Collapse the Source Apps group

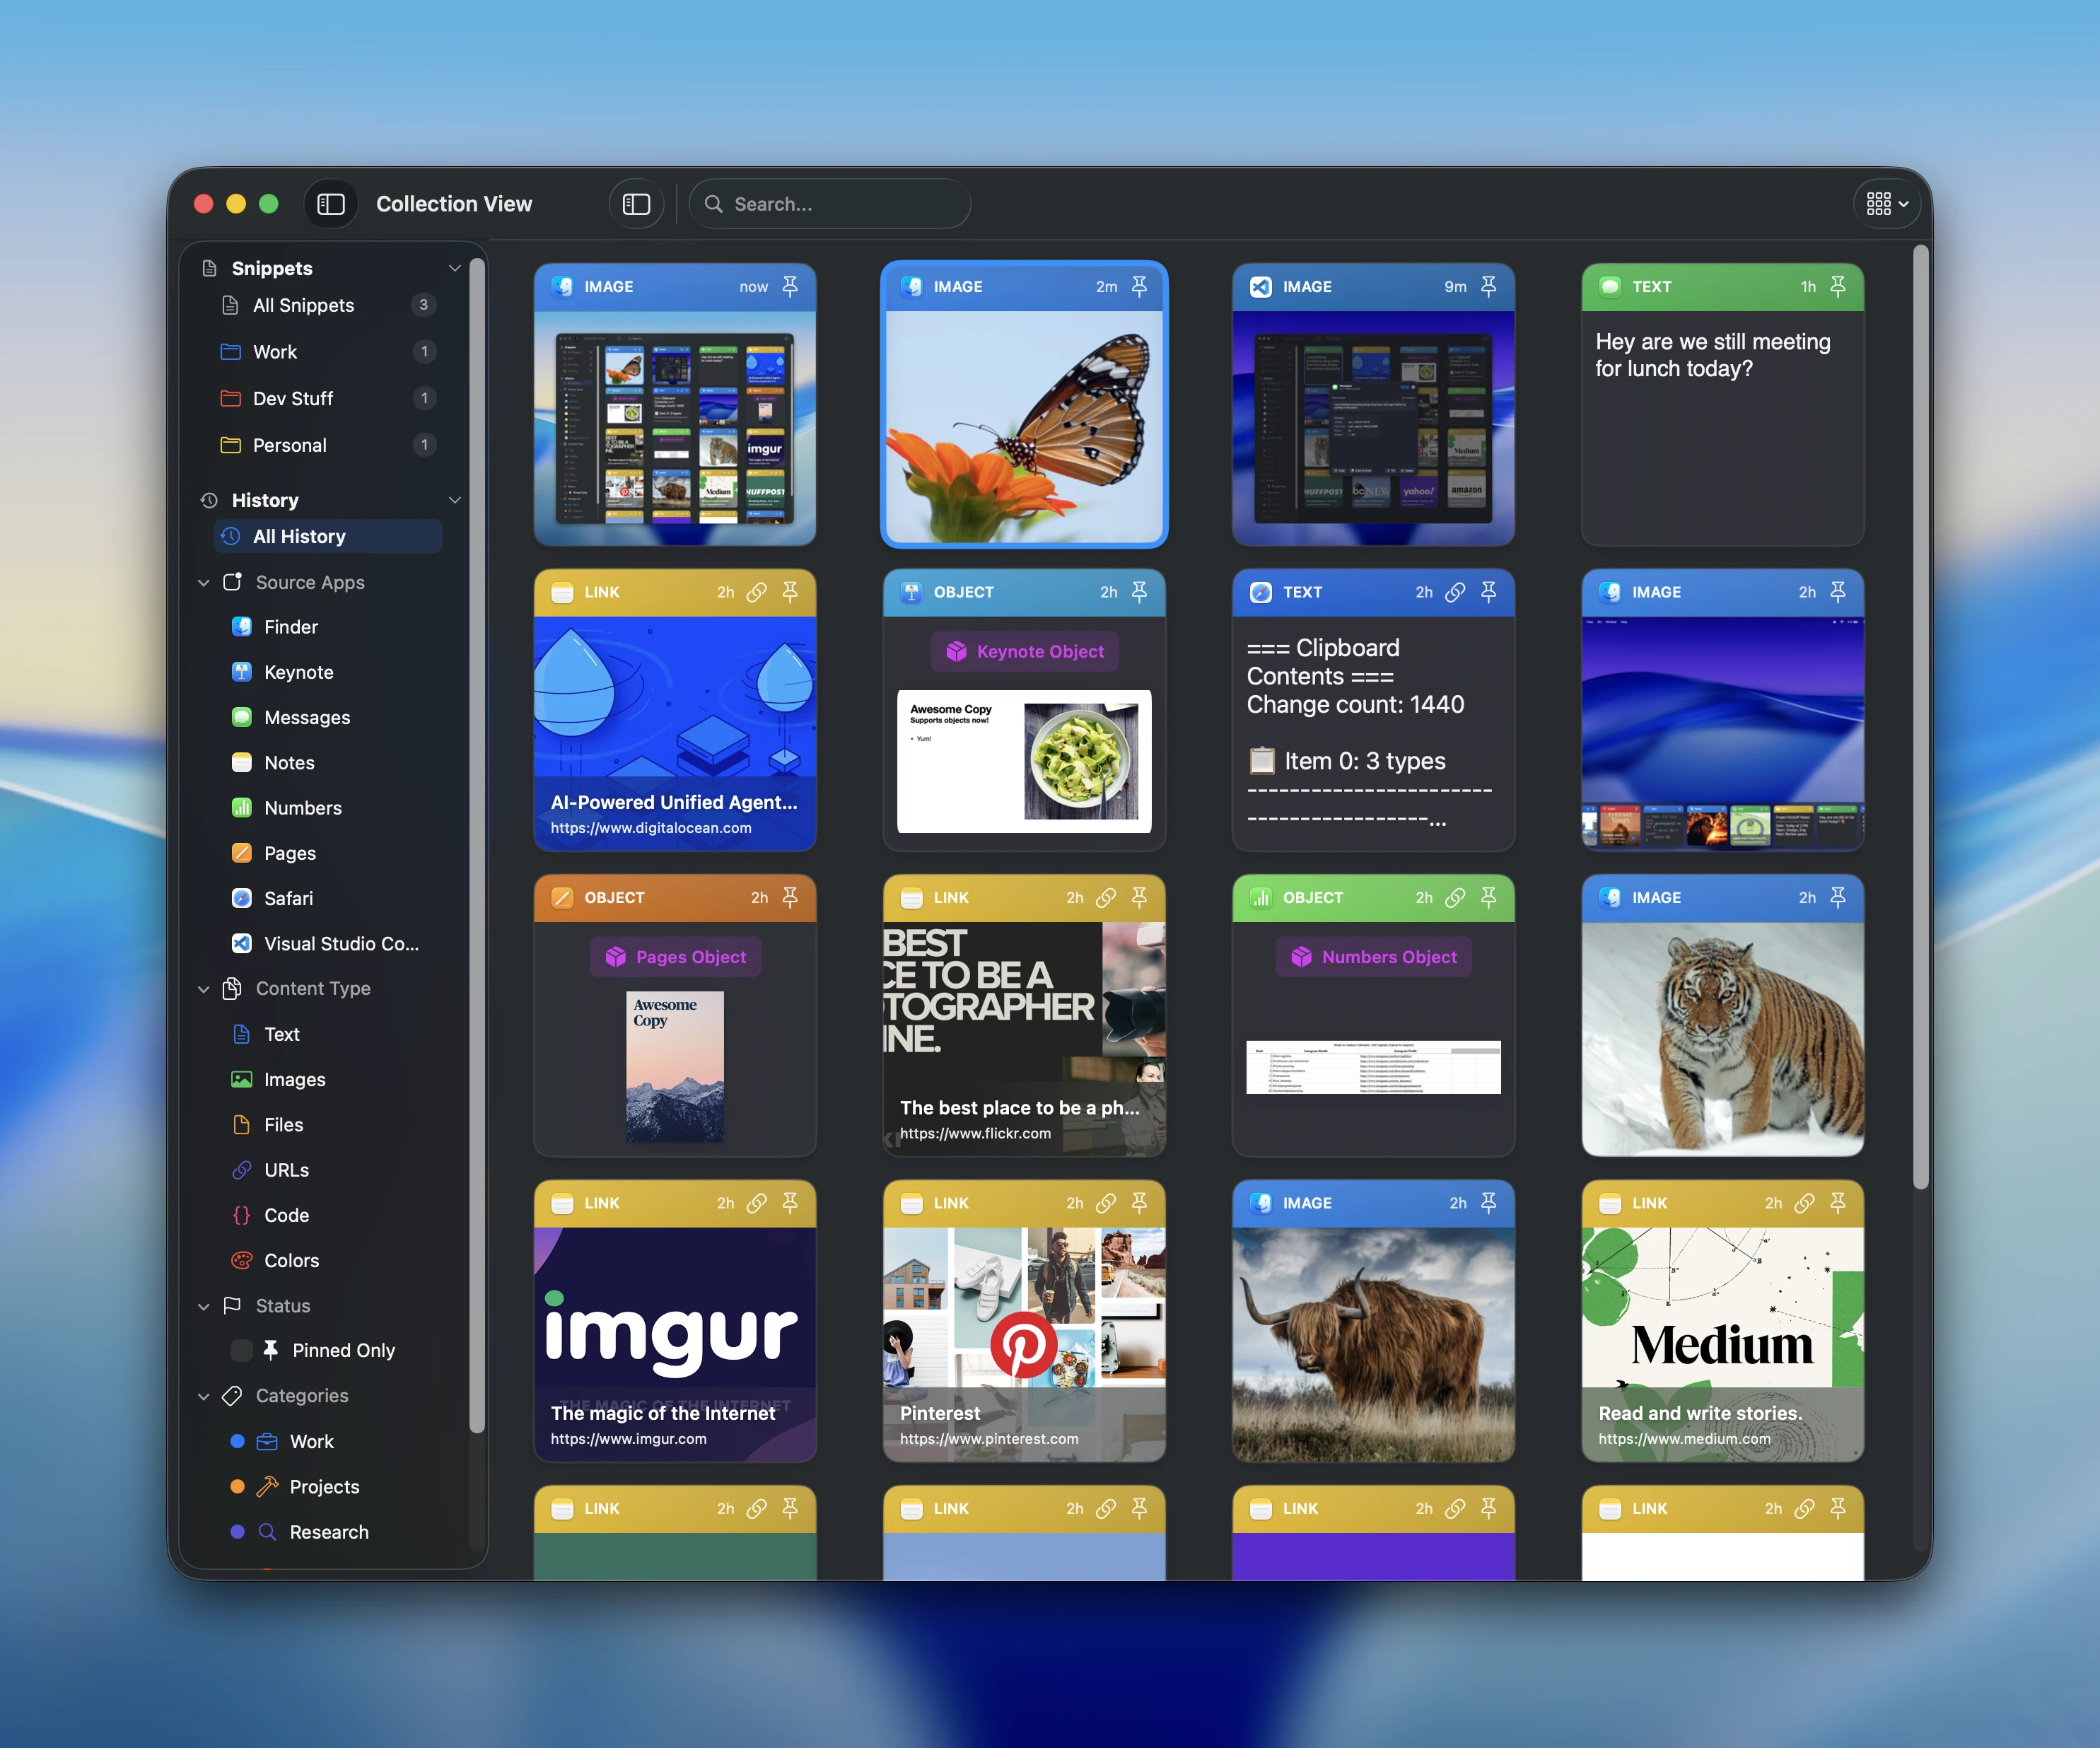(x=204, y=583)
